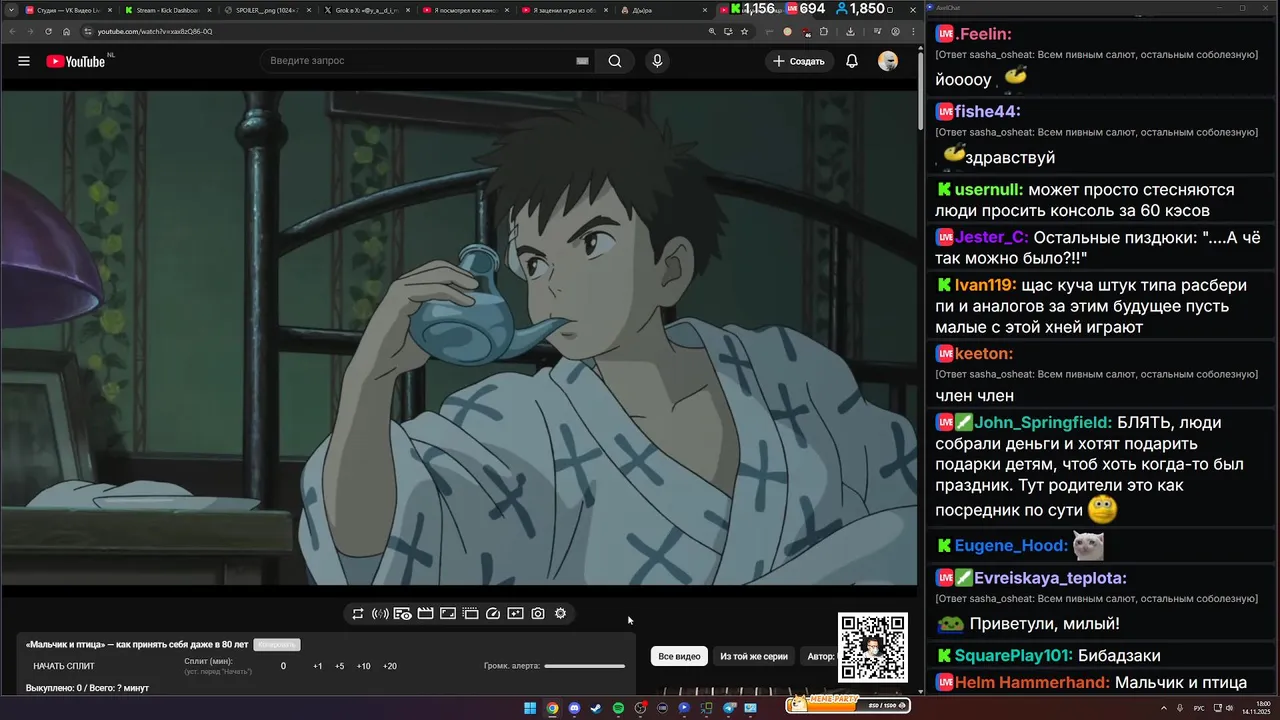
Task: Click username SquarePlay101 in chat
Action: (1014, 656)
